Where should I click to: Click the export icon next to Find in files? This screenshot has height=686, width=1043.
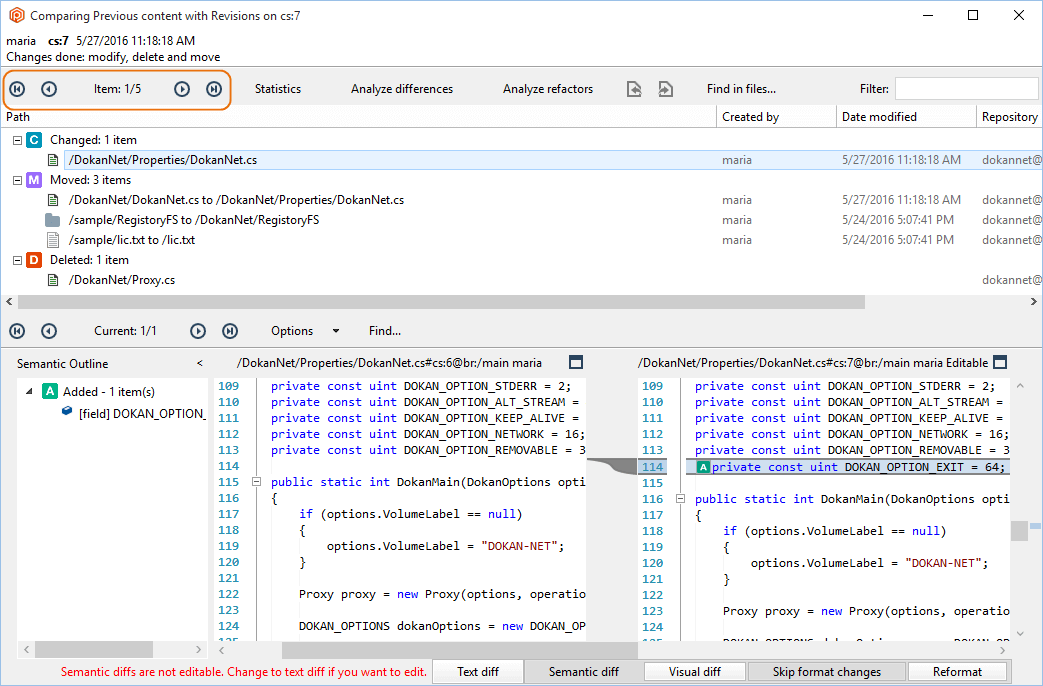665,88
